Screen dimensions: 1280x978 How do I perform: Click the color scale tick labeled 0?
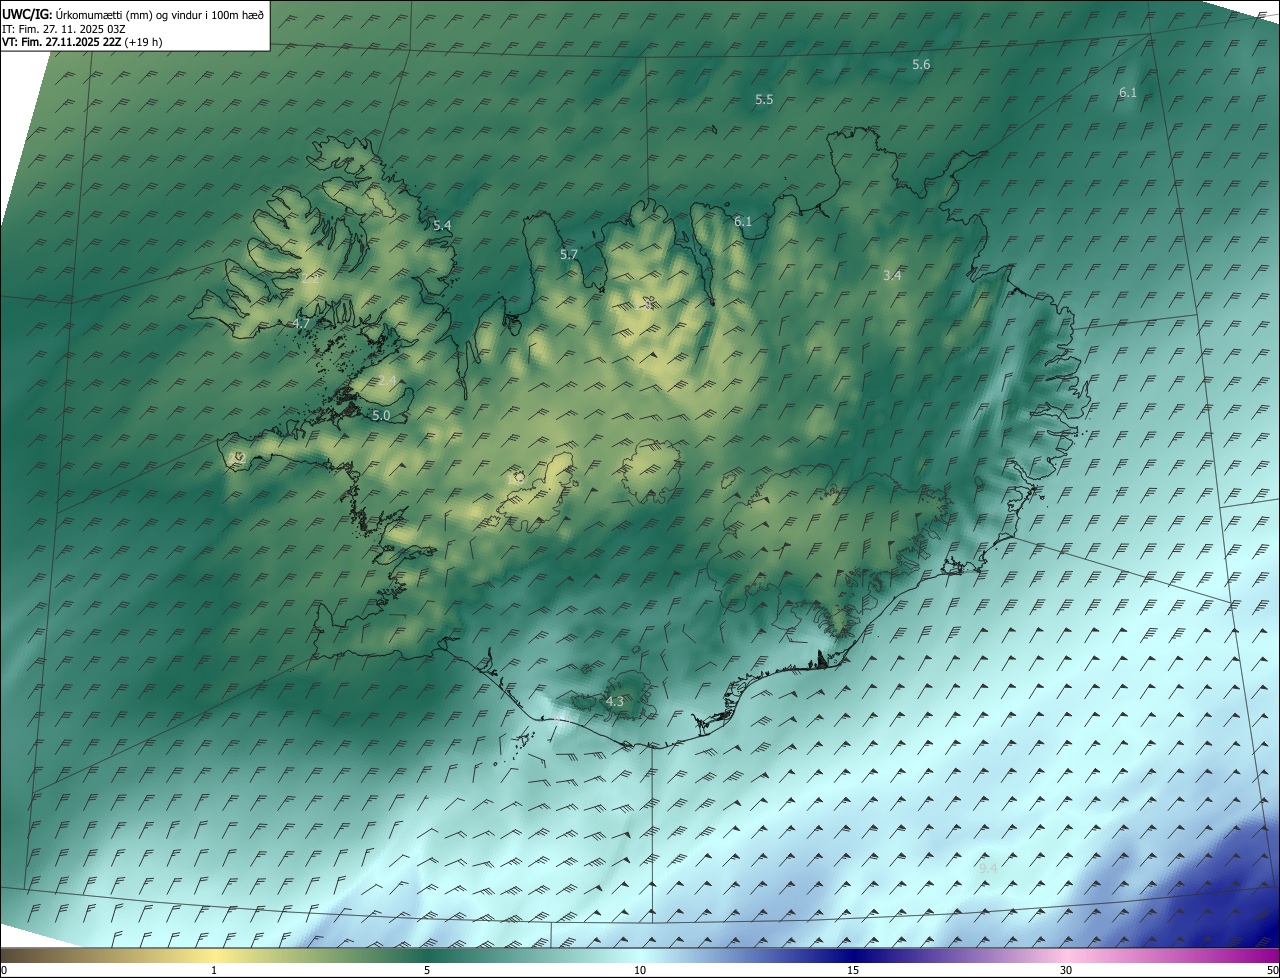(x=3, y=970)
